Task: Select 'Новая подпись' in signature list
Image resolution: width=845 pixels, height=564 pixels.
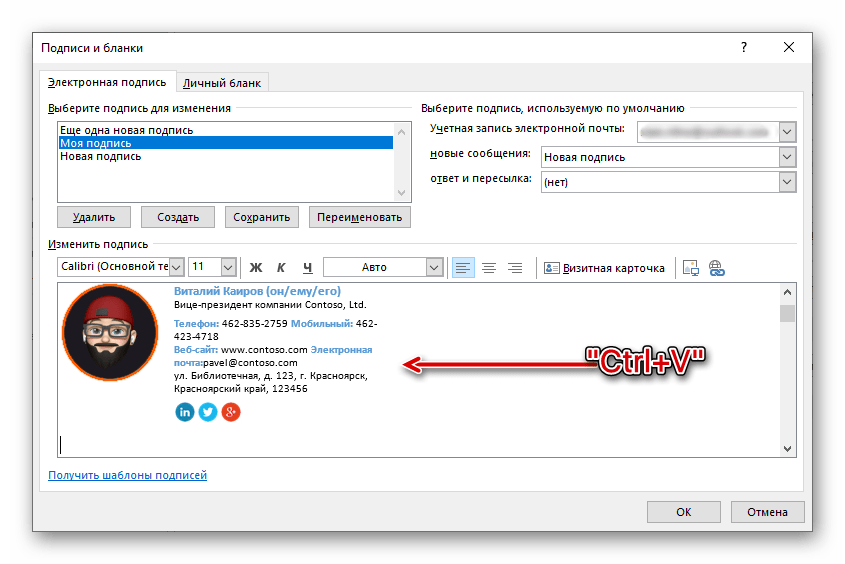Action: pos(96,156)
